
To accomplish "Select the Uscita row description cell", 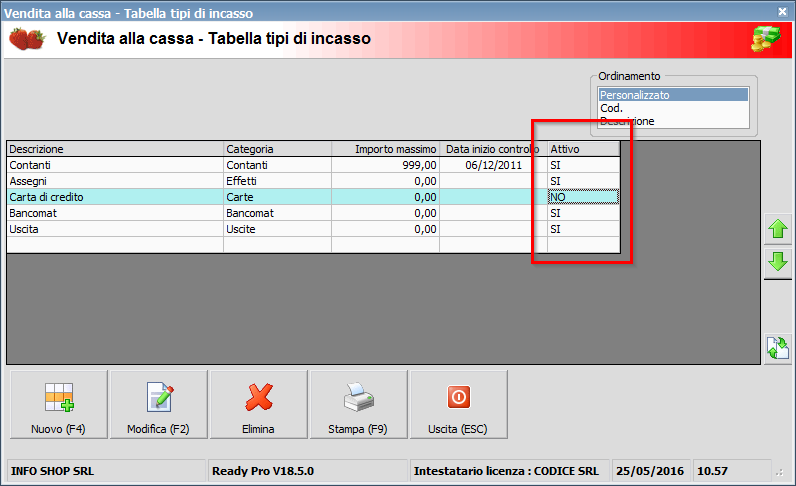I will 115,229.
